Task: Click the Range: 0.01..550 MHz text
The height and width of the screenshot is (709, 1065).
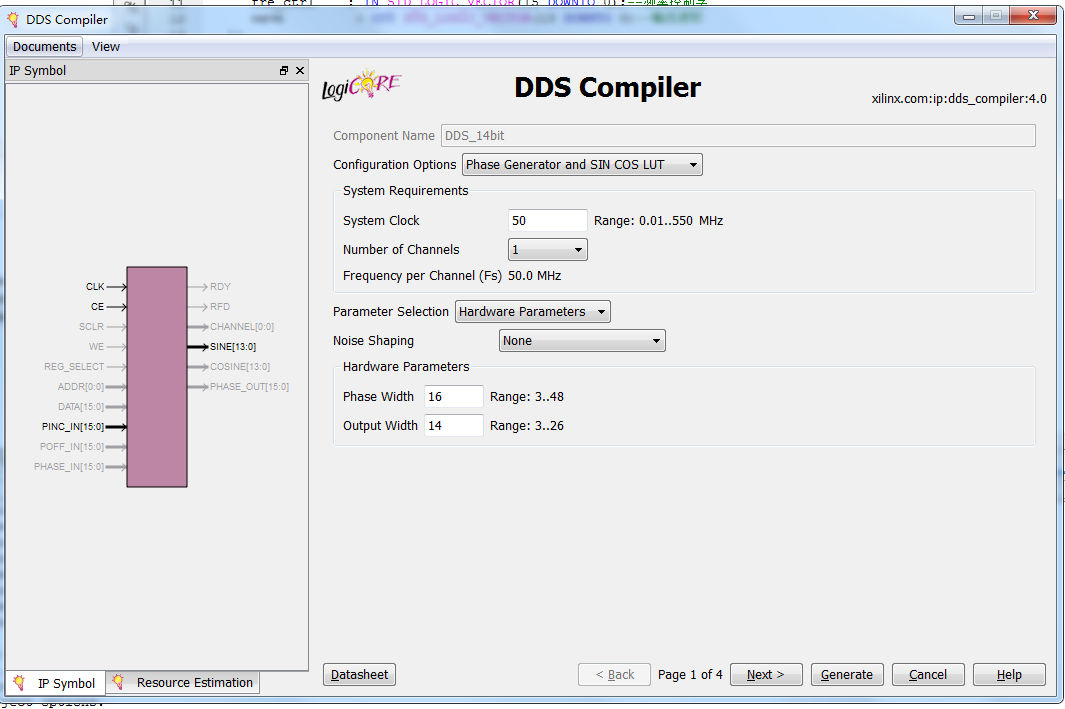Action: (658, 221)
